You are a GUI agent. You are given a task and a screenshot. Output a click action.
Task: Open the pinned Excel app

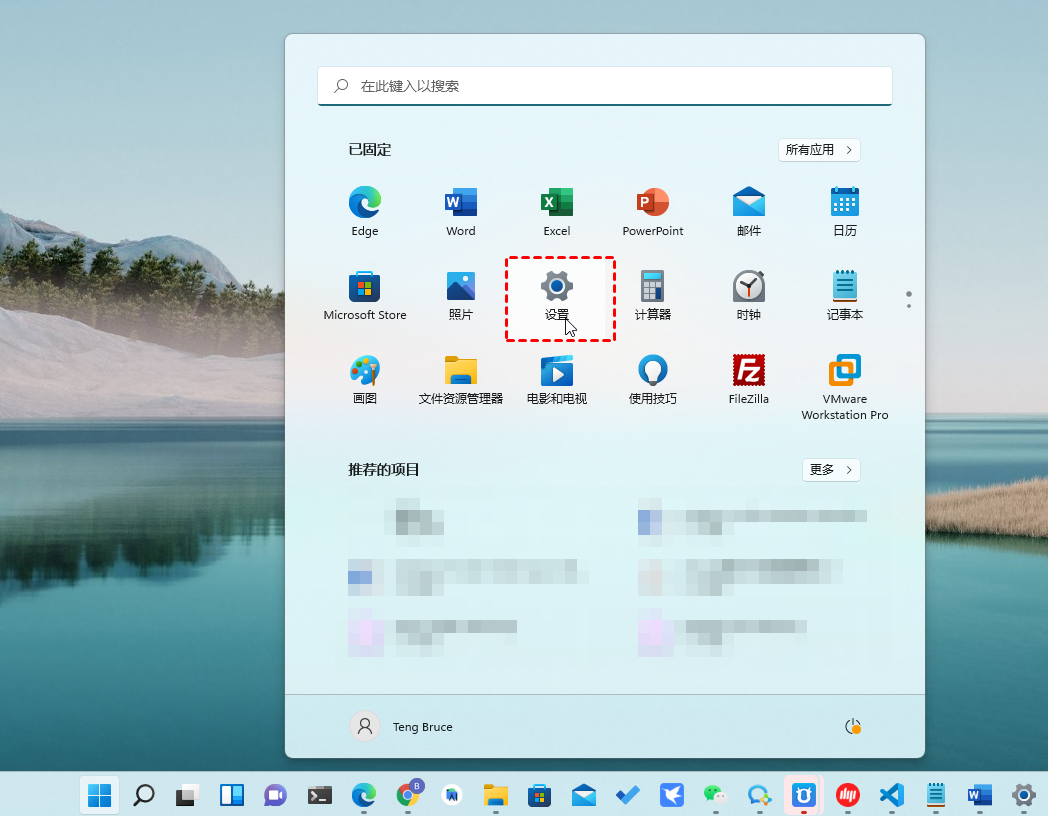point(557,212)
